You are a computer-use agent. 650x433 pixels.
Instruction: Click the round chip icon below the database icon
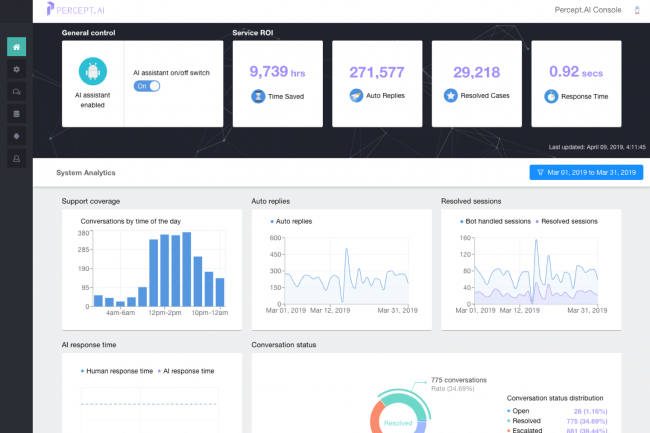(17, 136)
